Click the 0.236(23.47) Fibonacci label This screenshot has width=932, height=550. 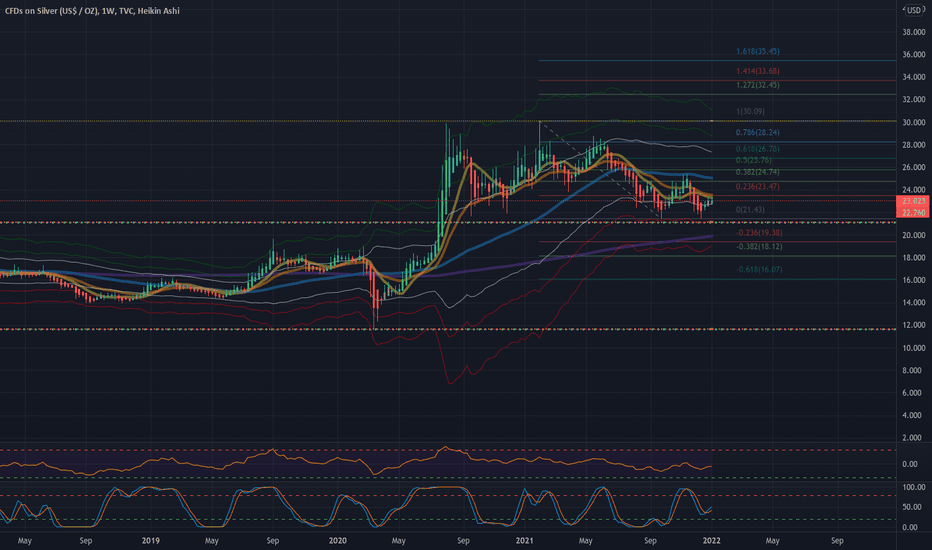(758, 187)
